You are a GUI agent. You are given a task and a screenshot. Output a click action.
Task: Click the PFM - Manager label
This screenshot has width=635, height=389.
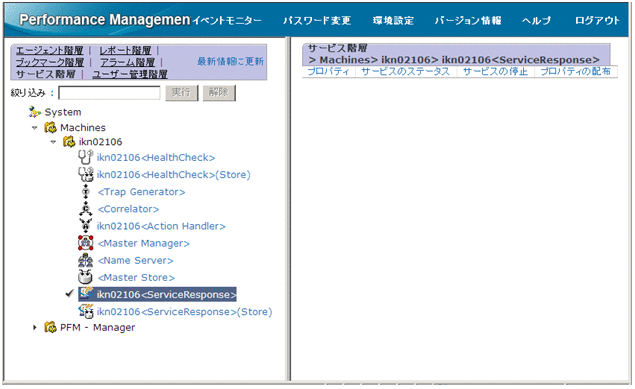point(97,327)
